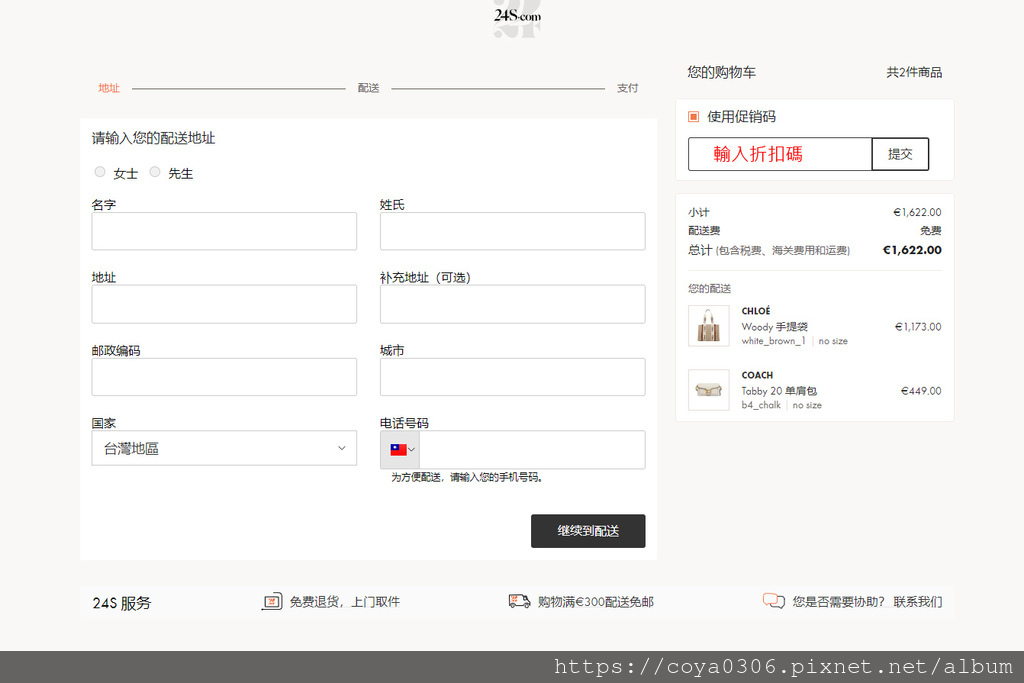Screen dimensions: 1024x683
Task: Click the chat bubble assistance icon
Action: click(x=774, y=601)
